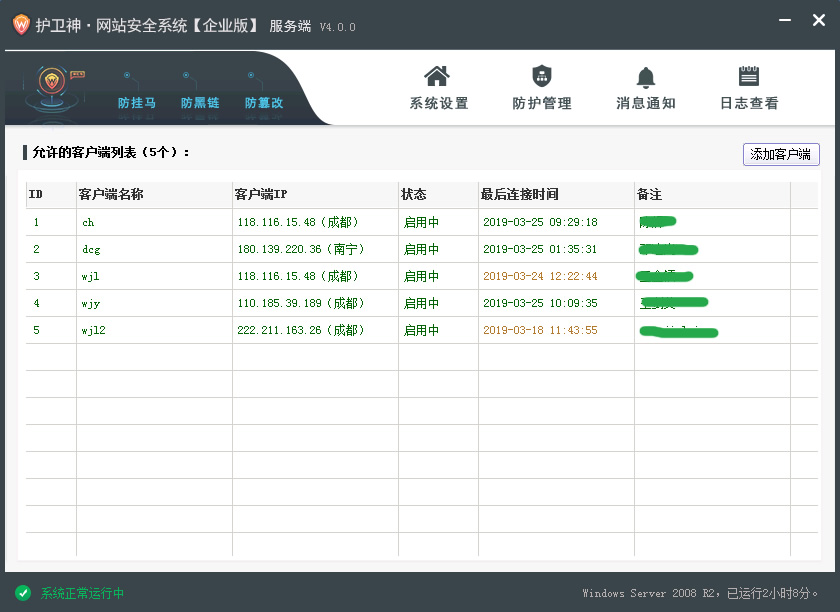Screen dimensions: 840x612
Task: Select client name ch
Action: [88, 222]
